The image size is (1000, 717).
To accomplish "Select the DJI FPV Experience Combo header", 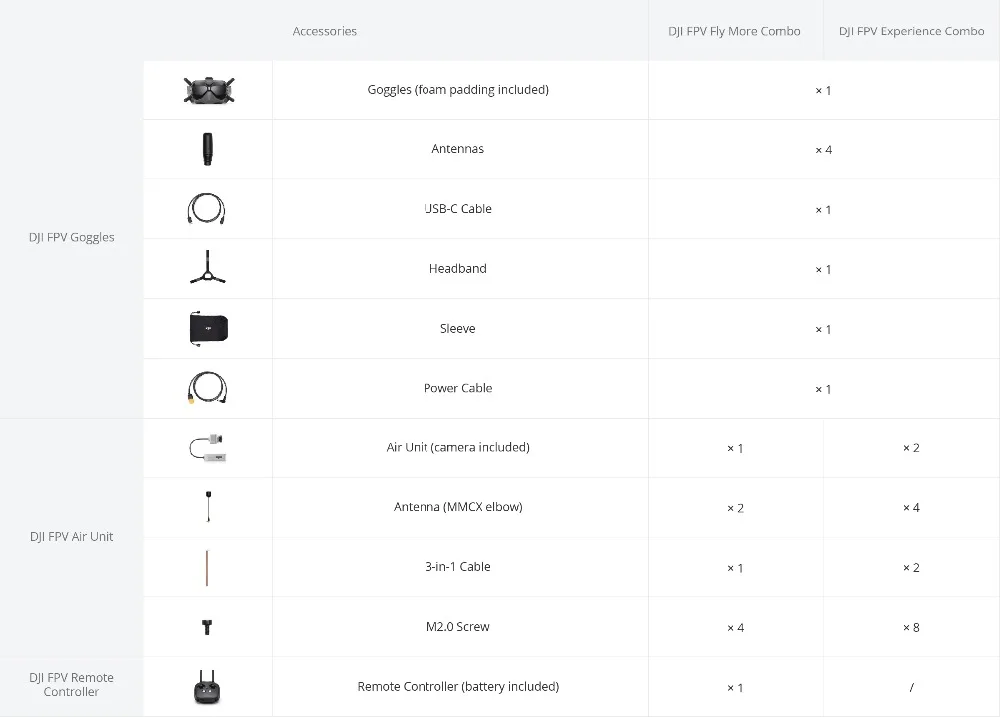I will pos(911,31).
